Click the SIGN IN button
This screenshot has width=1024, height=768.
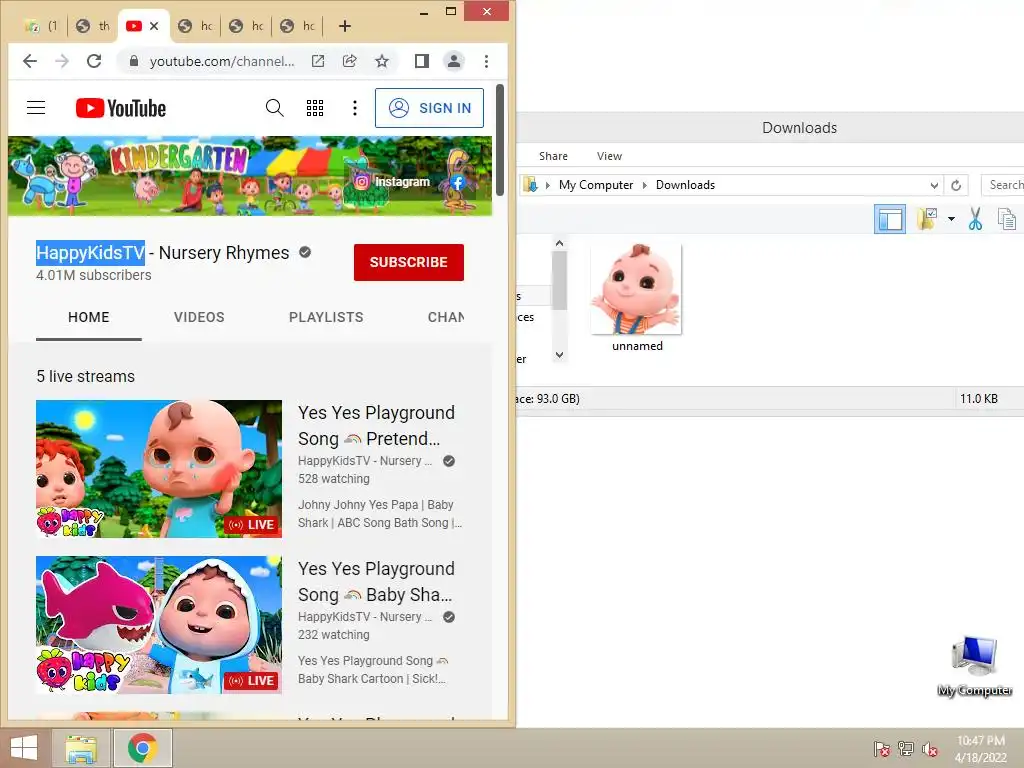pyautogui.click(x=429, y=108)
